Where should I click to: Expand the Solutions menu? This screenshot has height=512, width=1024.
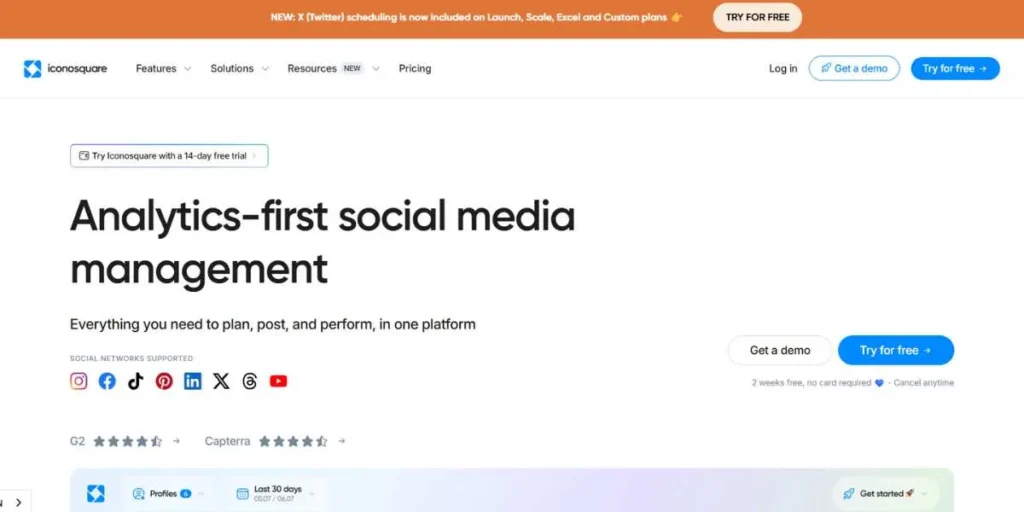point(240,69)
